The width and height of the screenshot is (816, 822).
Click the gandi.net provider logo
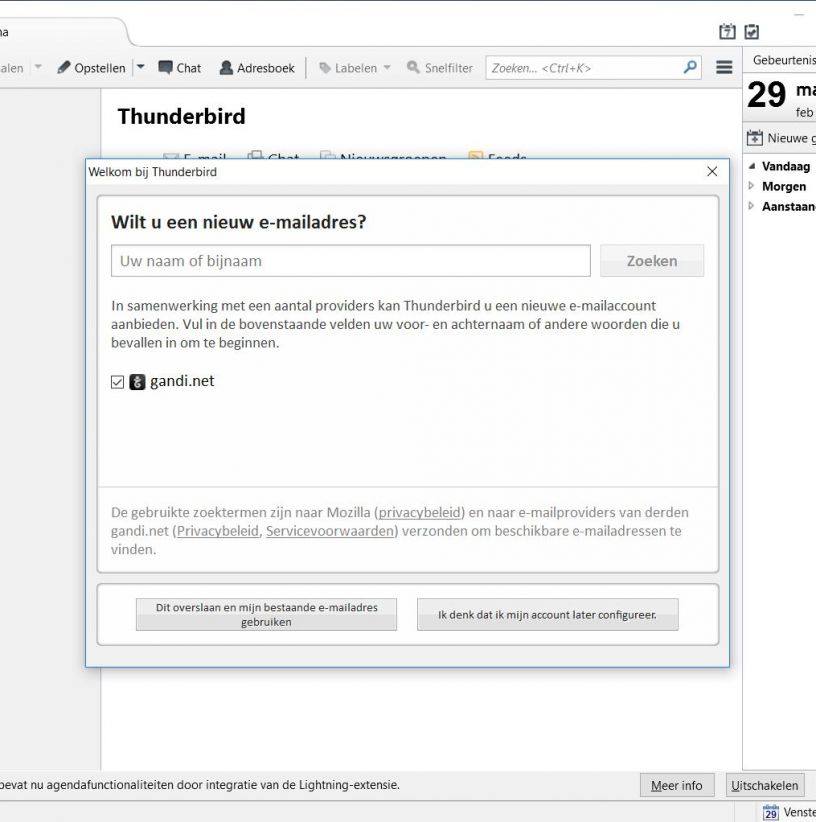click(x=137, y=382)
